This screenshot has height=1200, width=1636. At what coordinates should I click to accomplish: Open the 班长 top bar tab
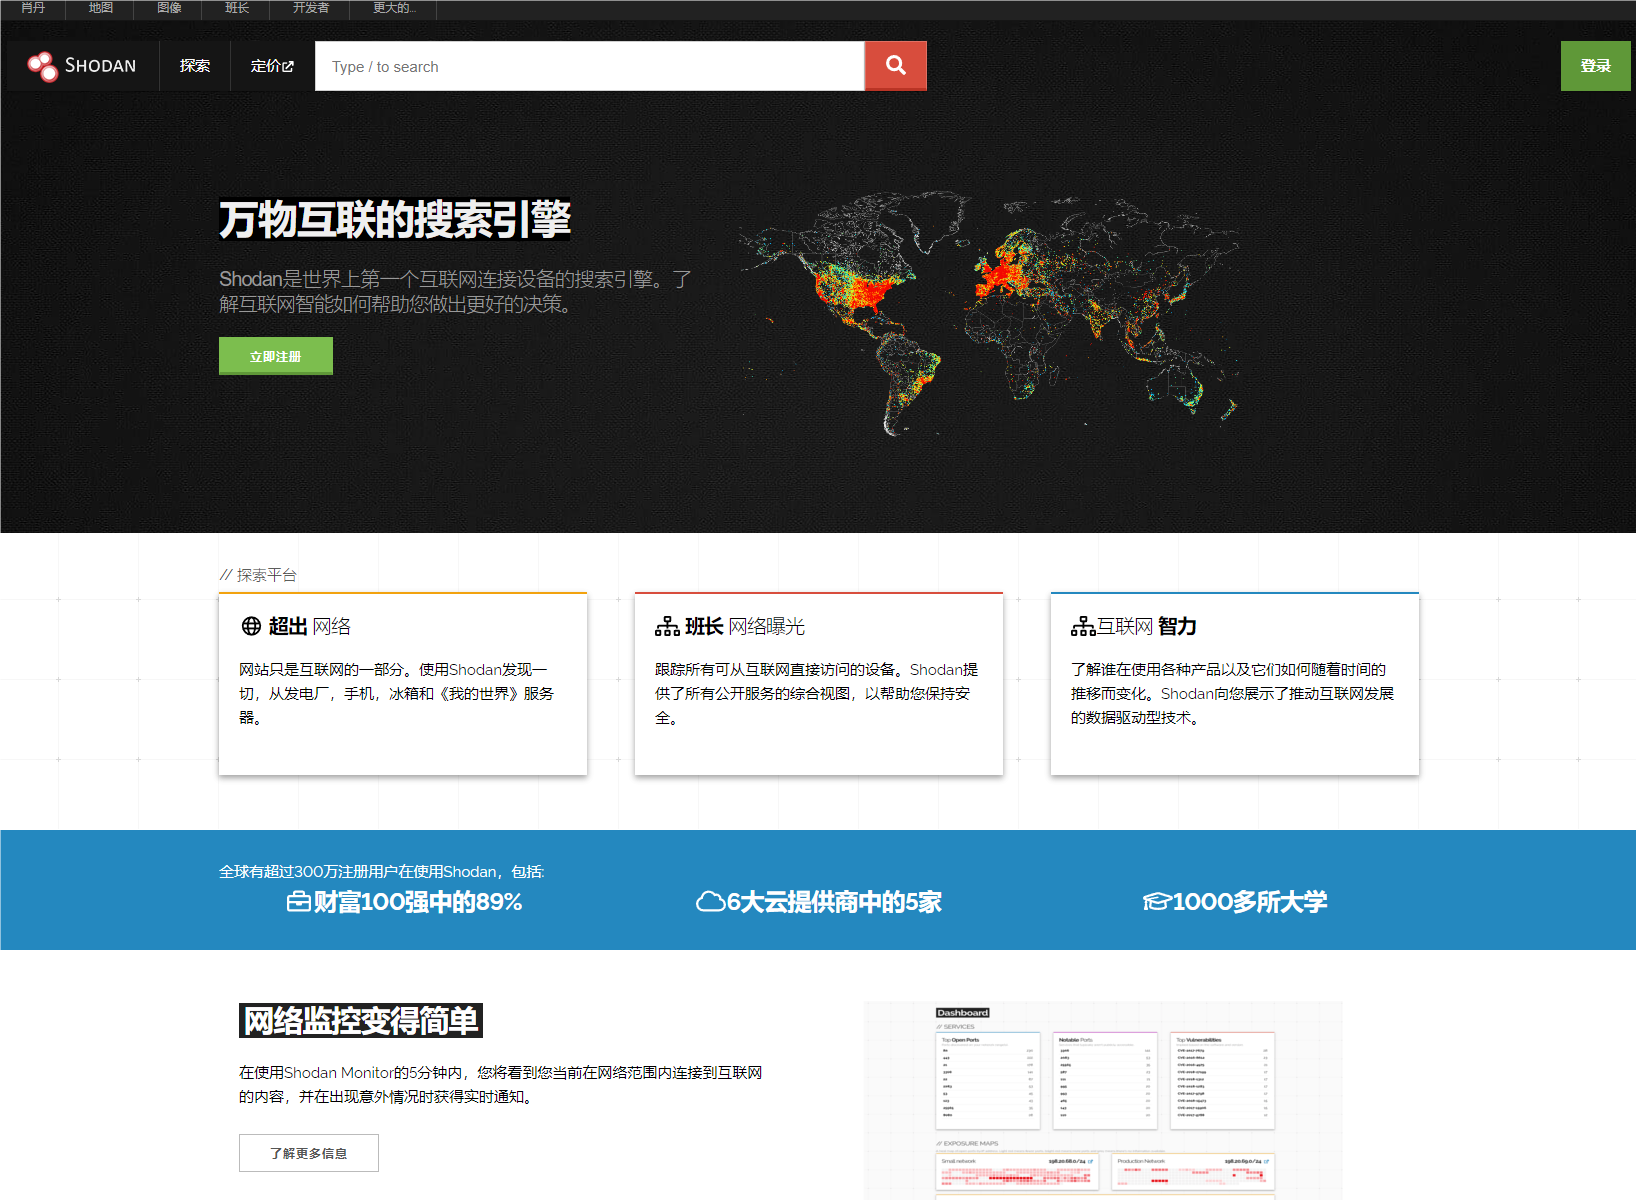[x=237, y=8]
